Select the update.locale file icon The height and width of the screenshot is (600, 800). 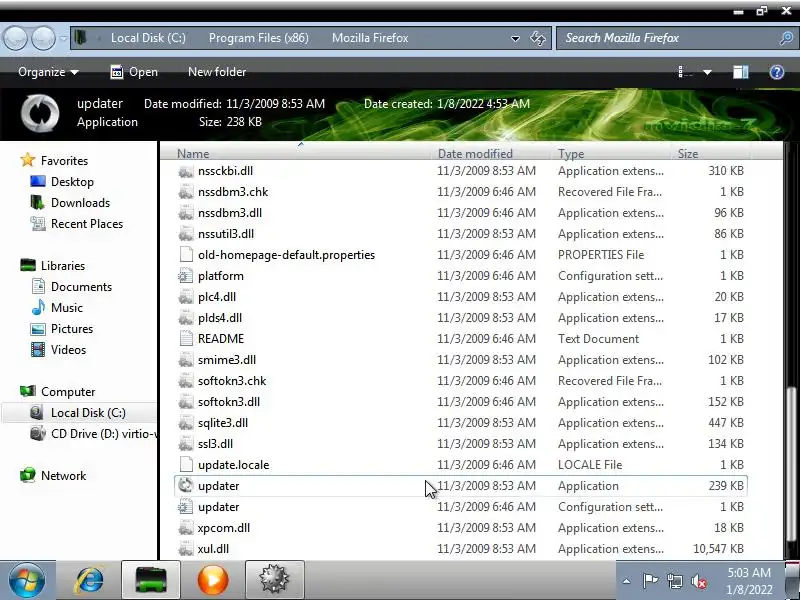coord(186,465)
